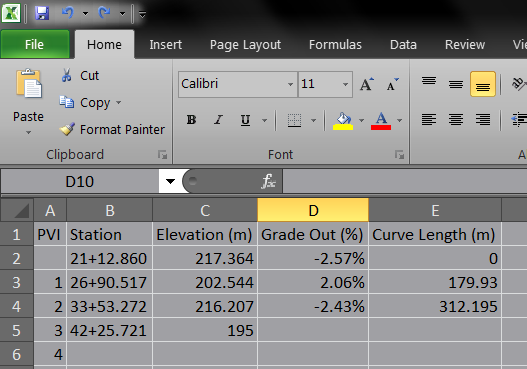The height and width of the screenshot is (369, 527).
Task: Open the Page Layout tab
Action: [245, 44]
